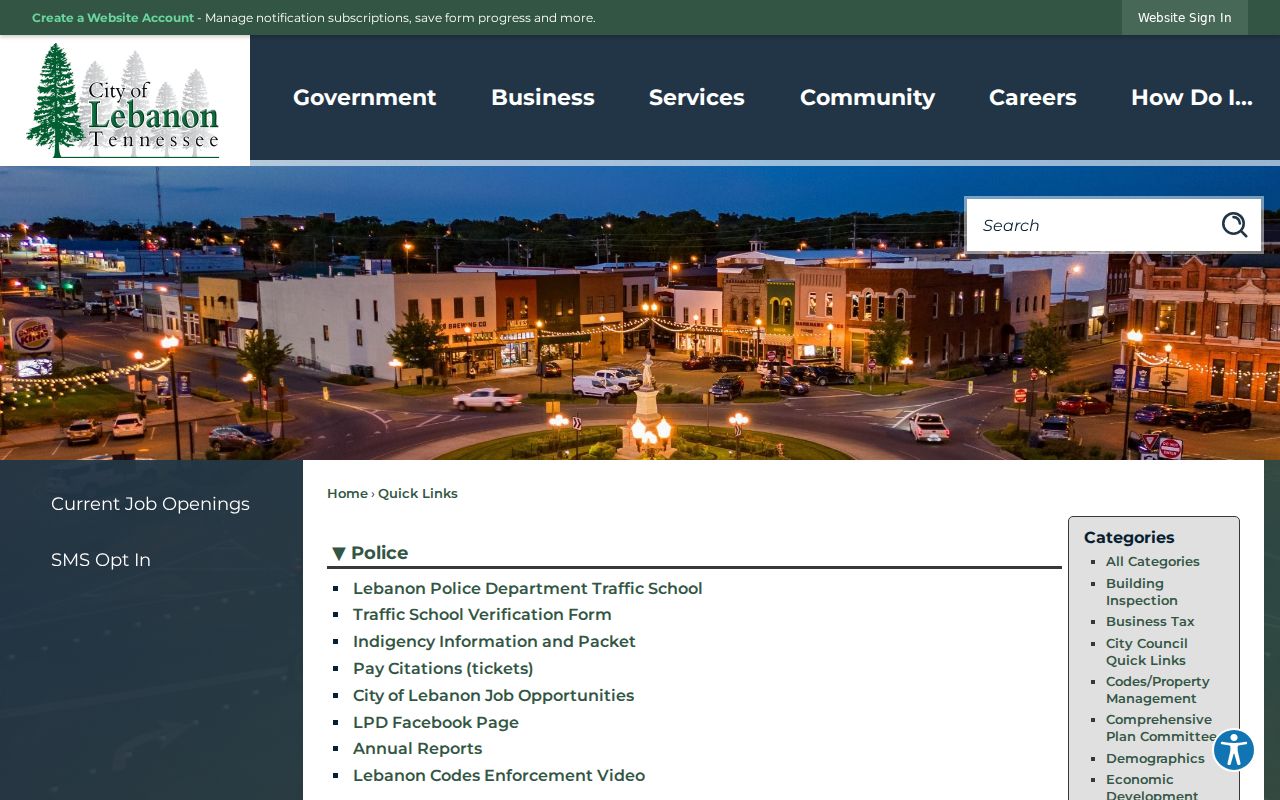This screenshot has height=800, width=1280.
Task: Click the downtown Lebanon square banner photo
Action: [640, 313]
